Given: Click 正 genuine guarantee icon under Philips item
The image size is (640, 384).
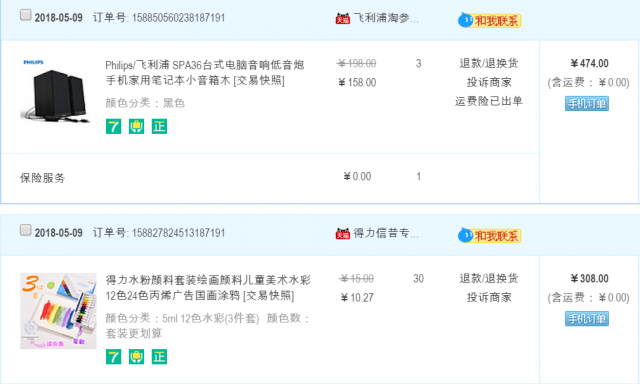Looking at the screenshot, I should (x=159, y=126).
